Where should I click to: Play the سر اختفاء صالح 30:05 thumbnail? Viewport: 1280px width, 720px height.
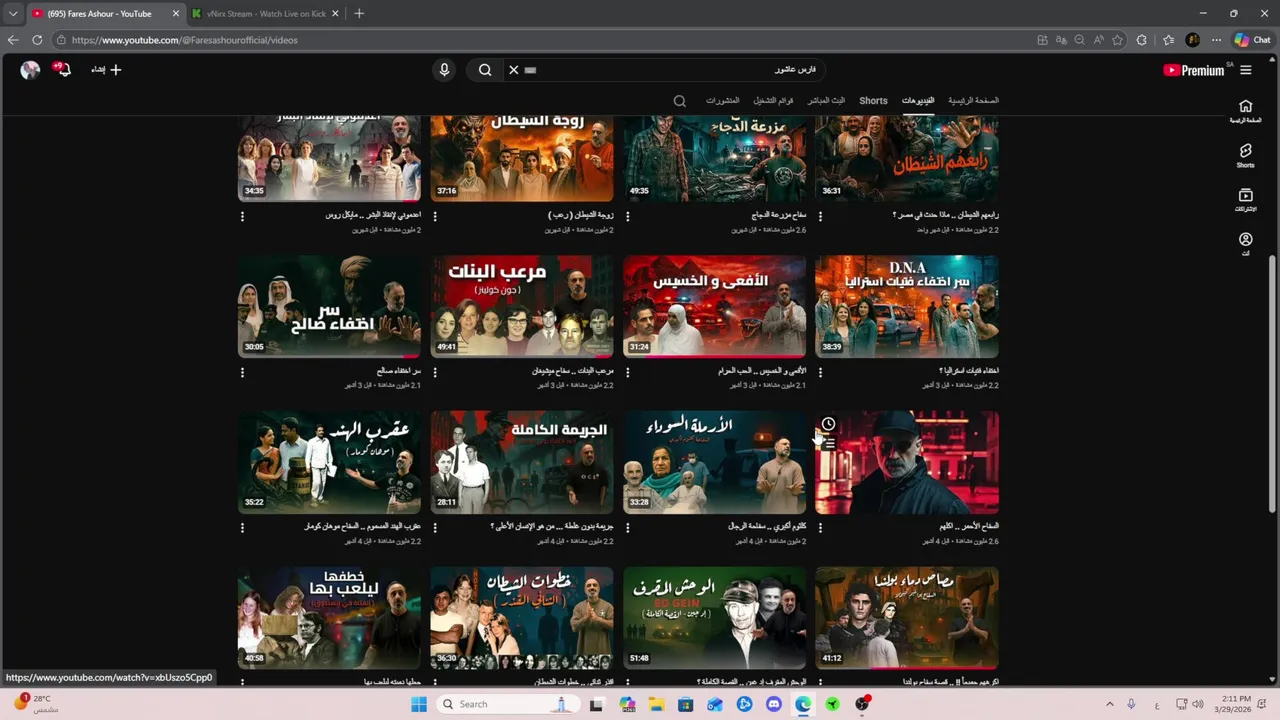coord(329,306)
